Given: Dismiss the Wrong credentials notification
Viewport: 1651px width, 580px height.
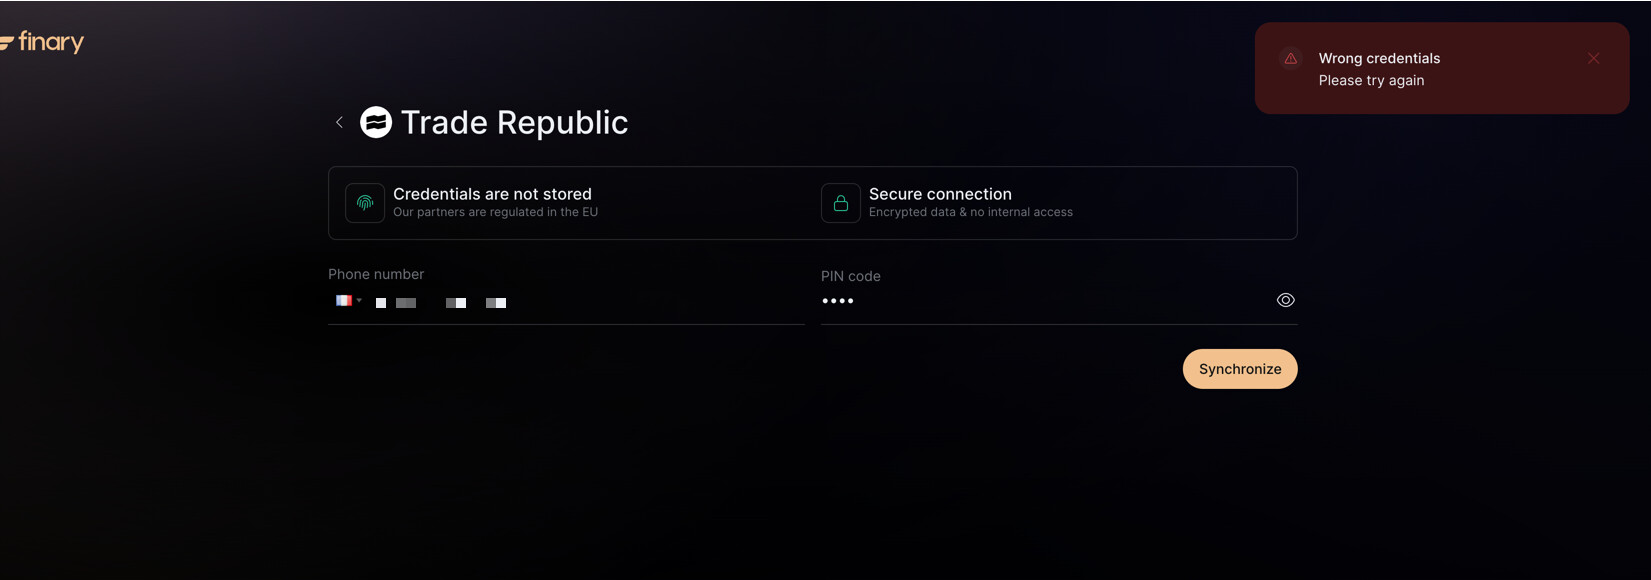Looking at the screenshot, I should point(1593,59).
